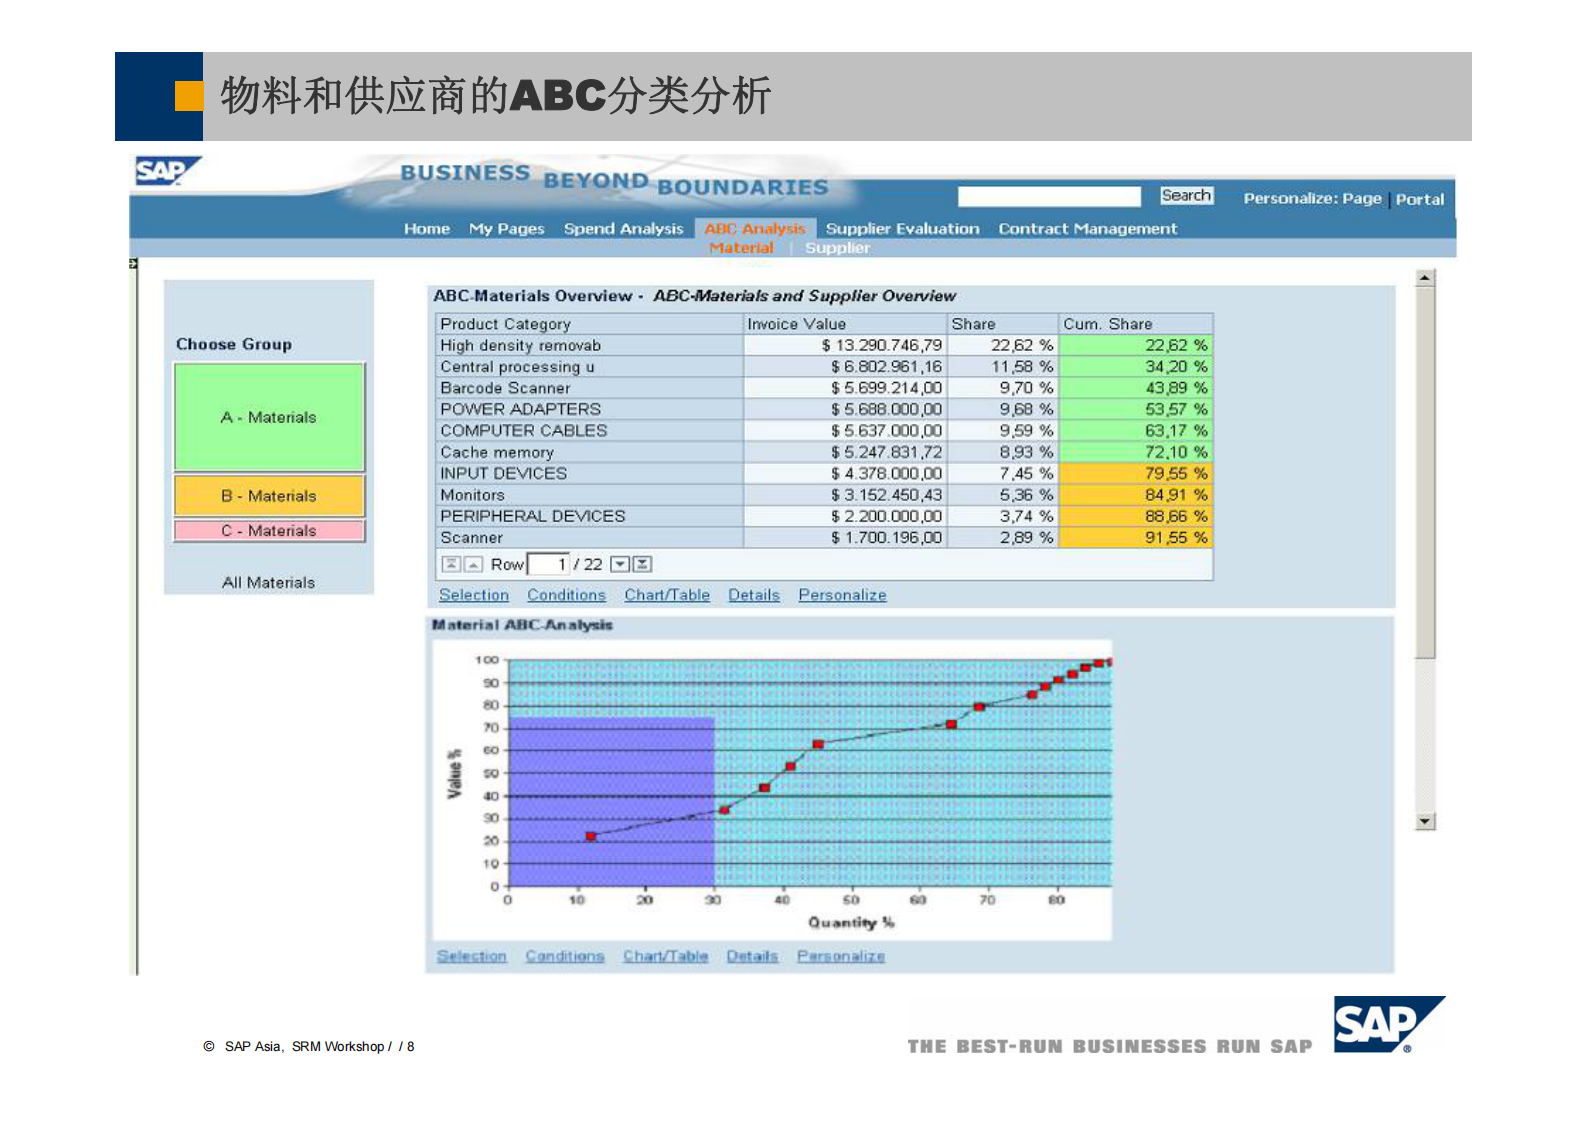Select the Monitors row
1587x1122 pixels.
pos(825,495)
